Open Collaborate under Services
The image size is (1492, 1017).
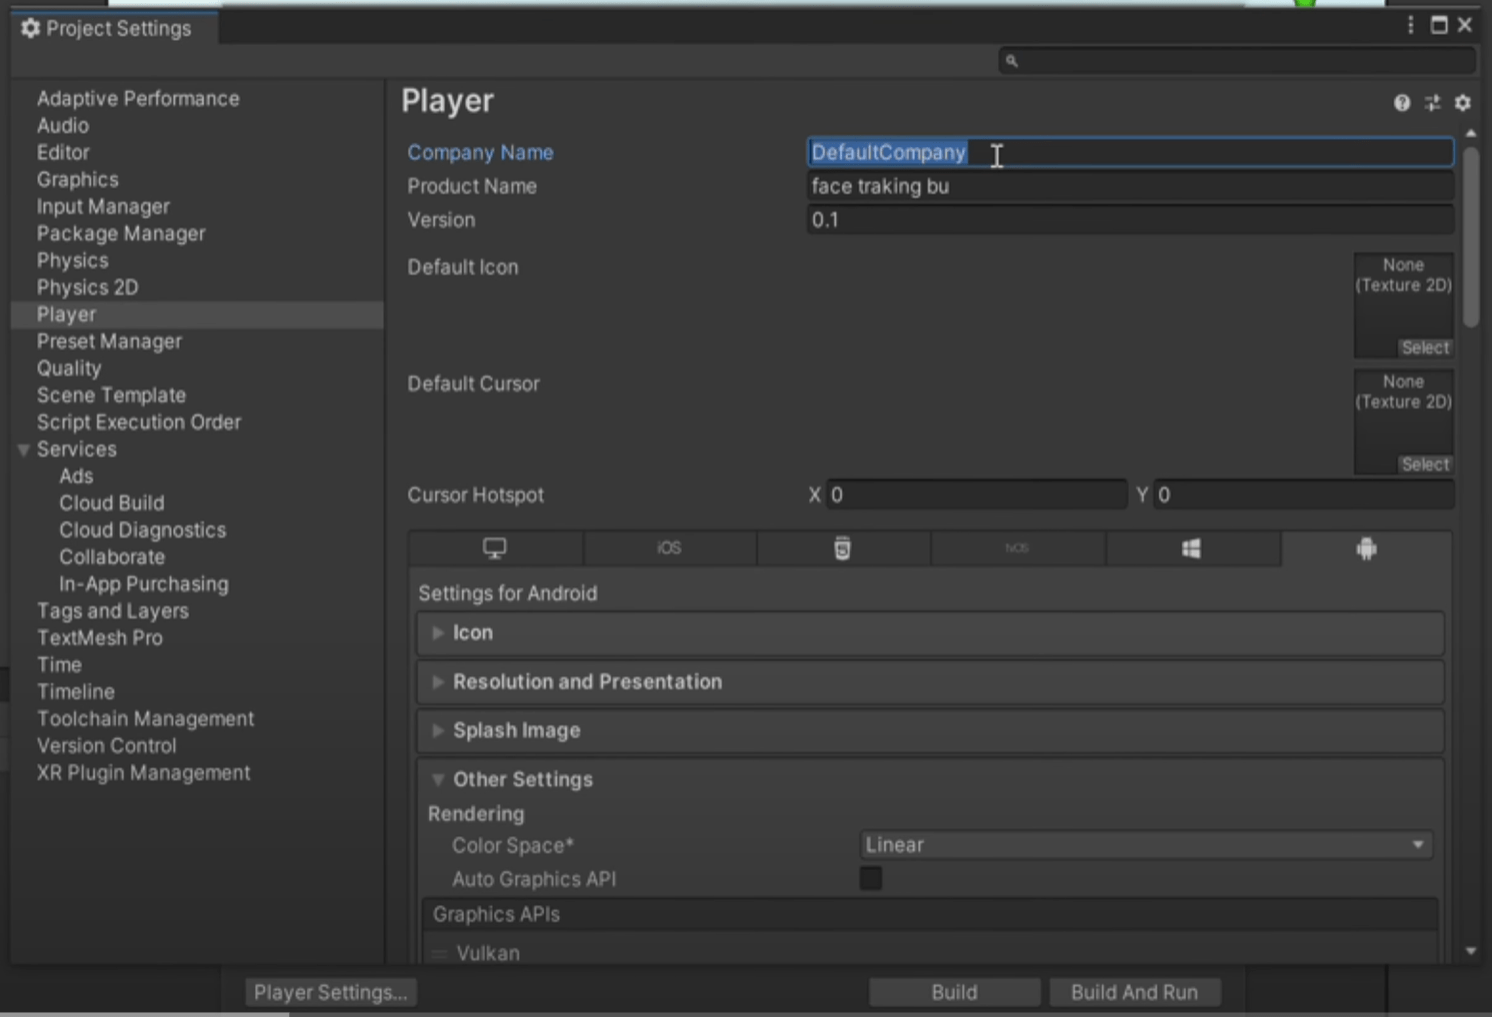tap(112, 558)
